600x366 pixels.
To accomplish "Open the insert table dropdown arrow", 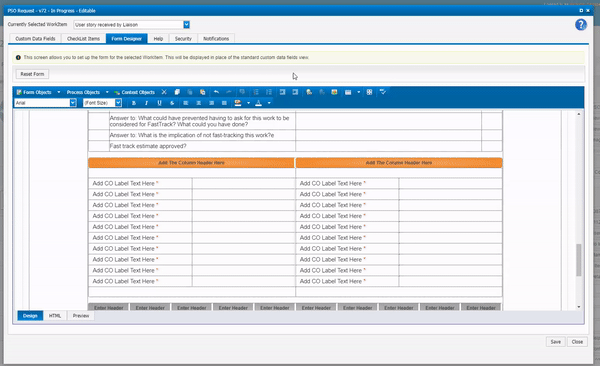I will coord(359,92).
